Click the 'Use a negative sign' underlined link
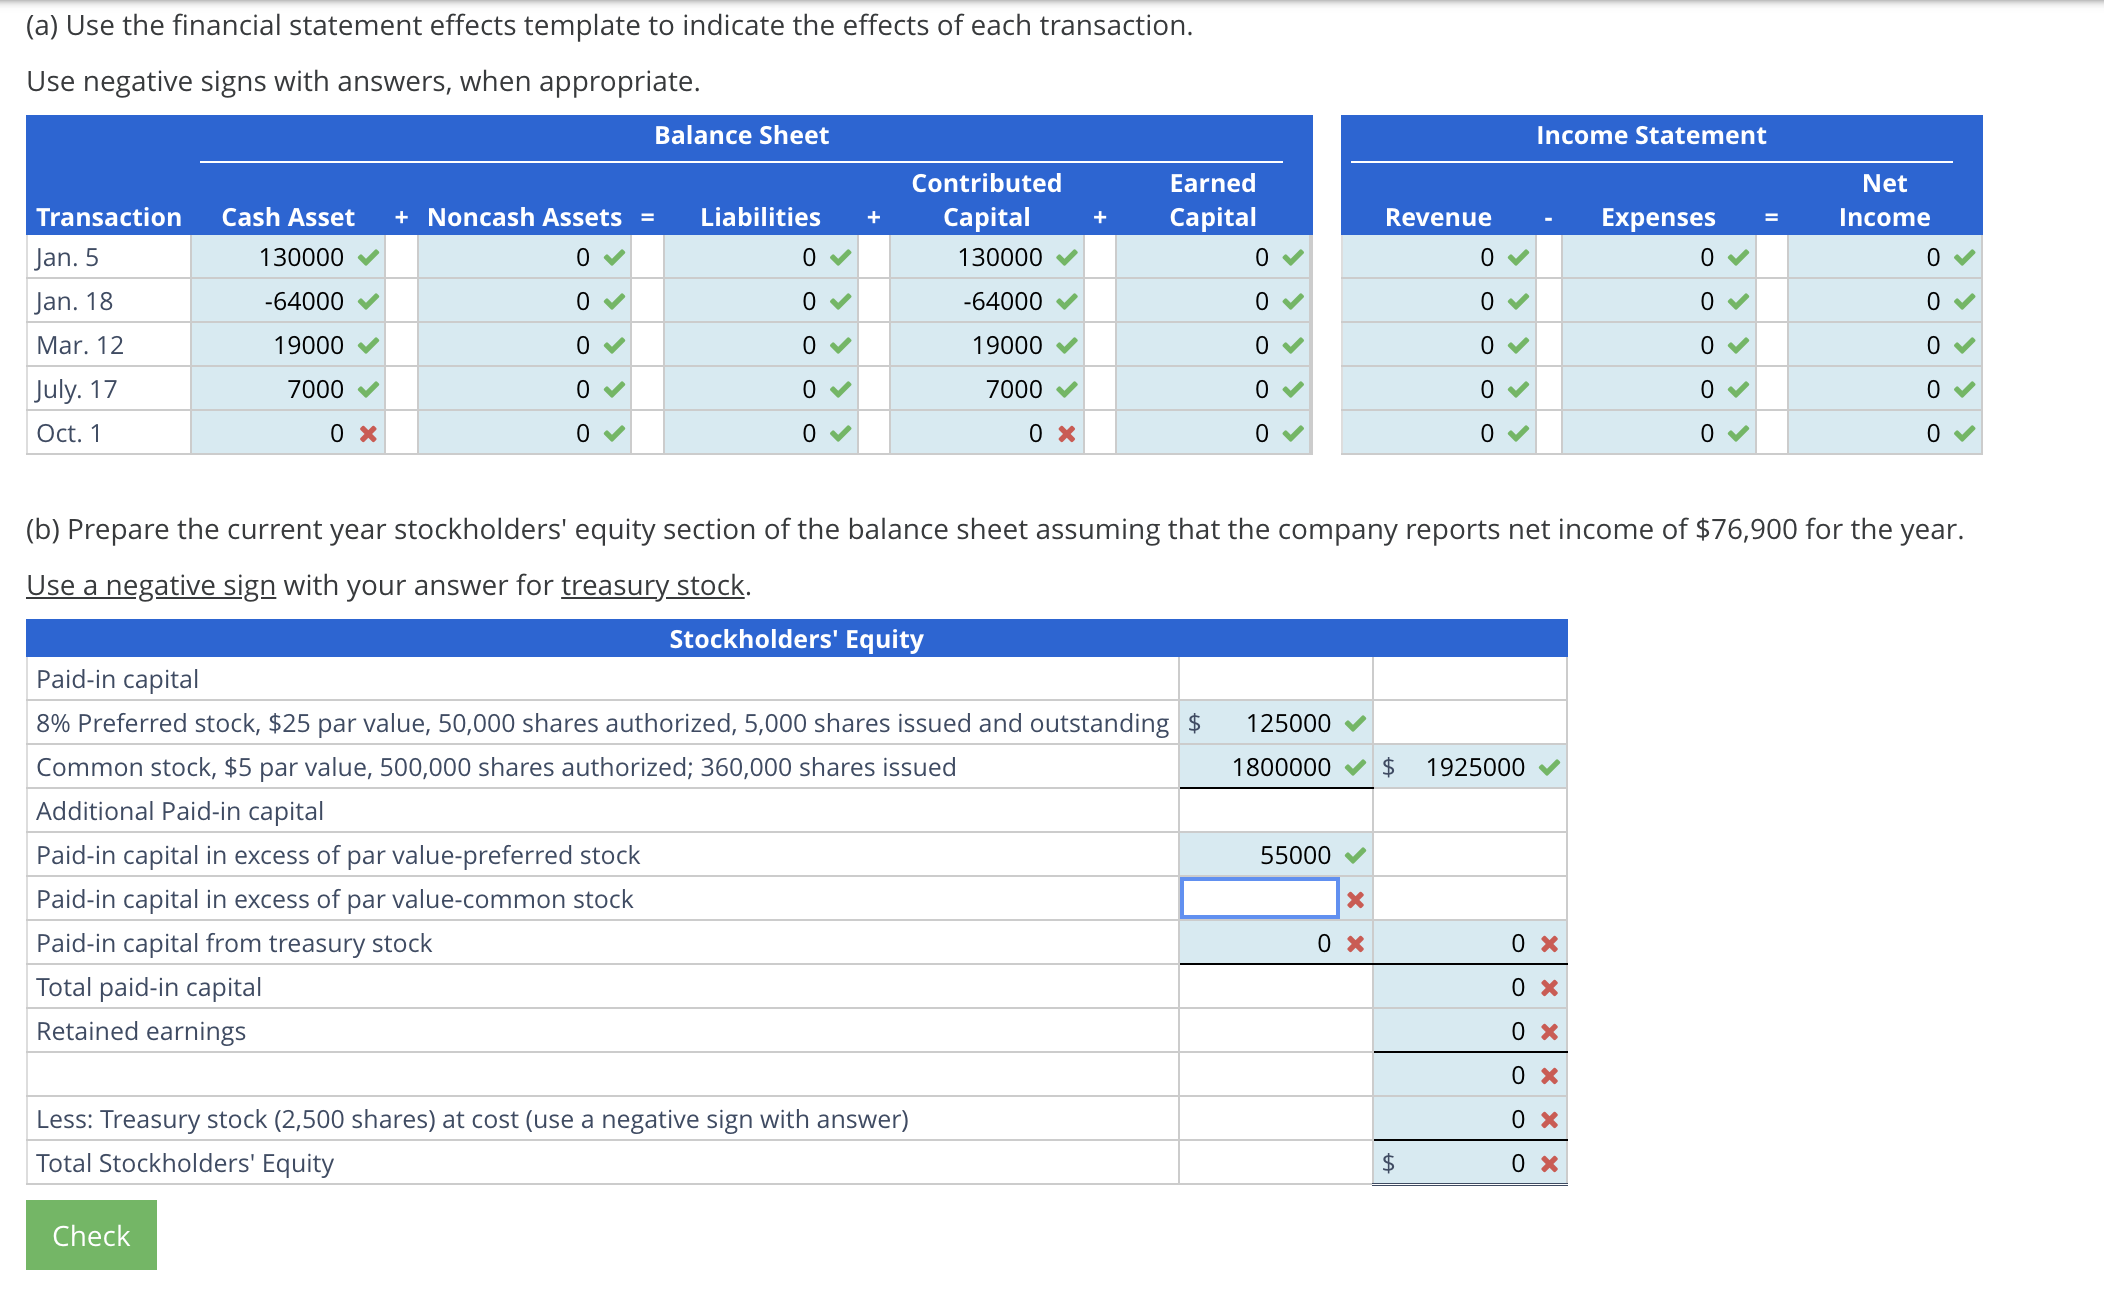The width and height of the screenshot is (2104, 1298). pos(151,585)
